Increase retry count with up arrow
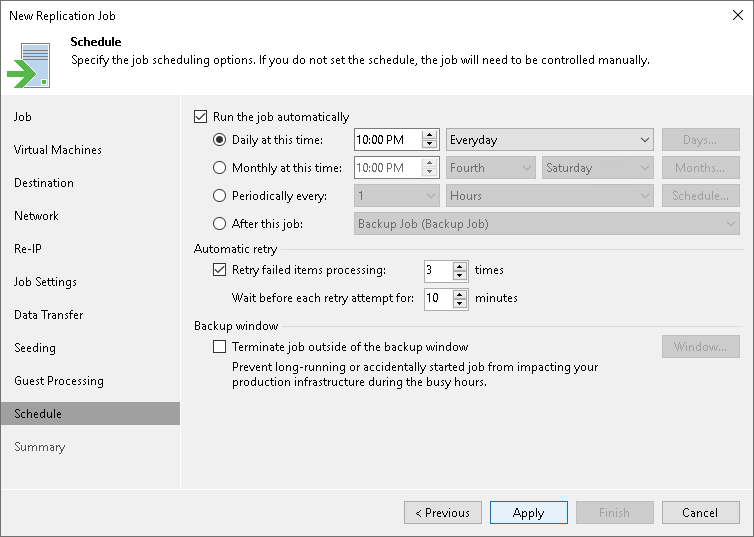This screenshot has width=754, height=537. click(x=460, y=265)
